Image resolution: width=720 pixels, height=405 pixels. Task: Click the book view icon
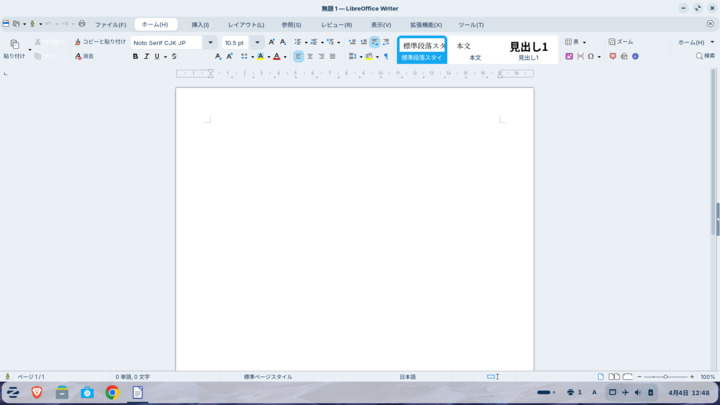628,377
